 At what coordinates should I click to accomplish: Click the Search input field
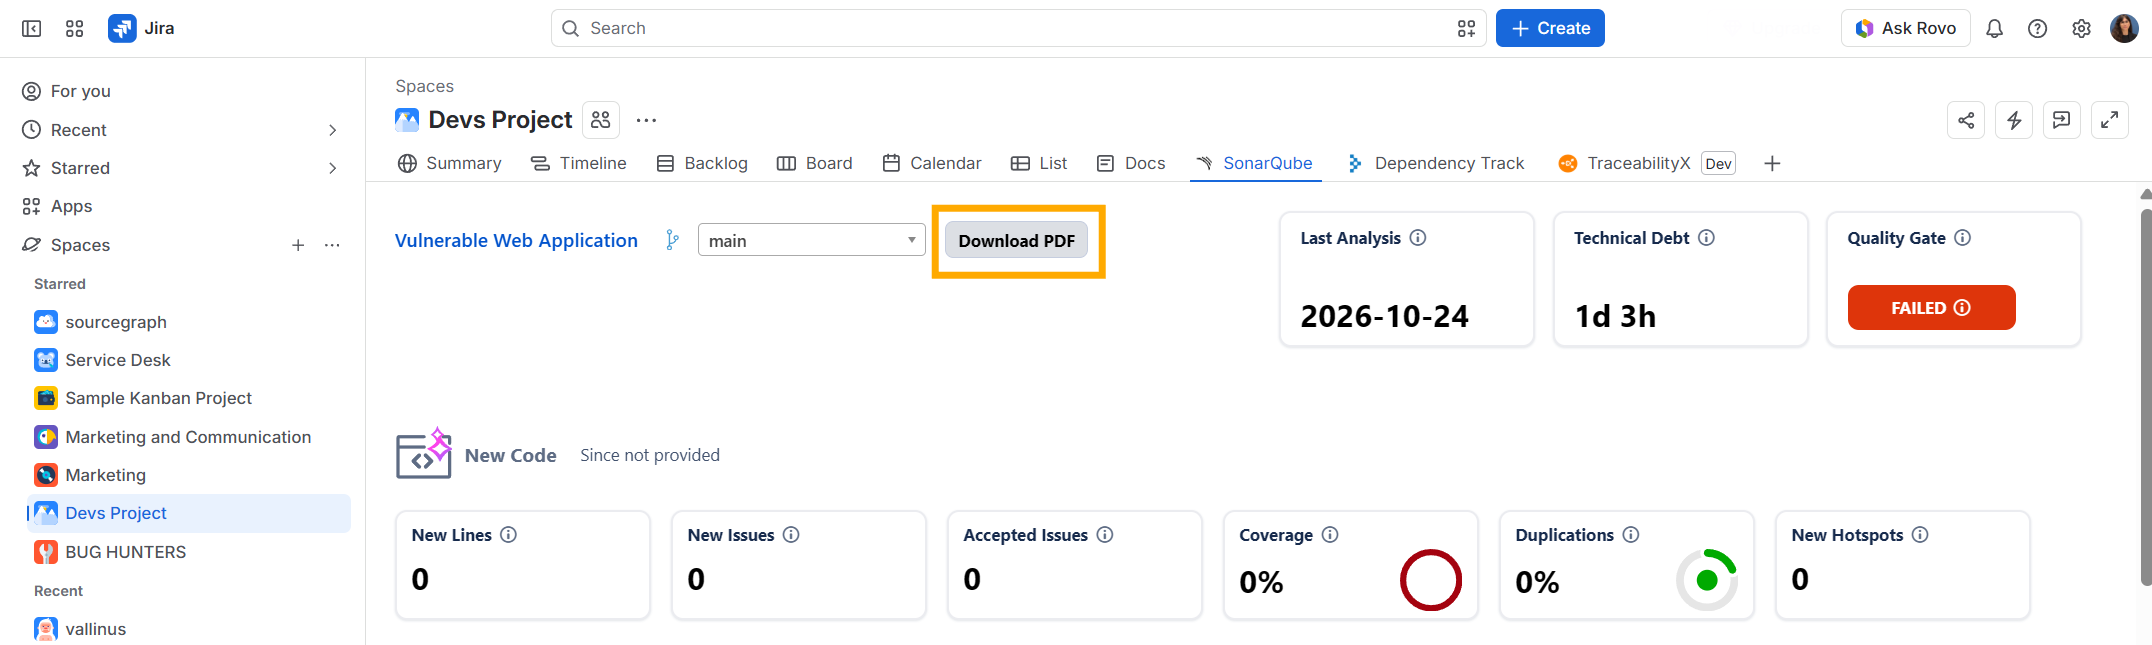point(1018,28)
